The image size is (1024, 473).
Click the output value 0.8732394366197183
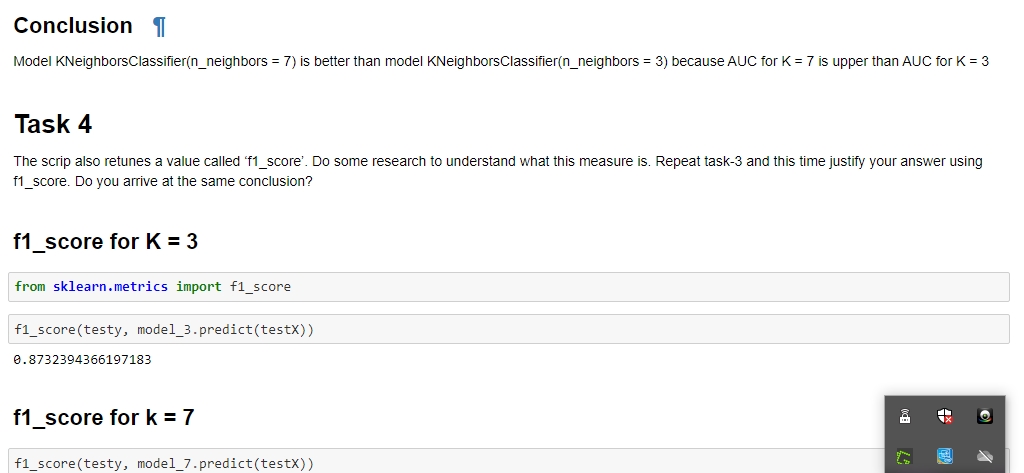82,359
